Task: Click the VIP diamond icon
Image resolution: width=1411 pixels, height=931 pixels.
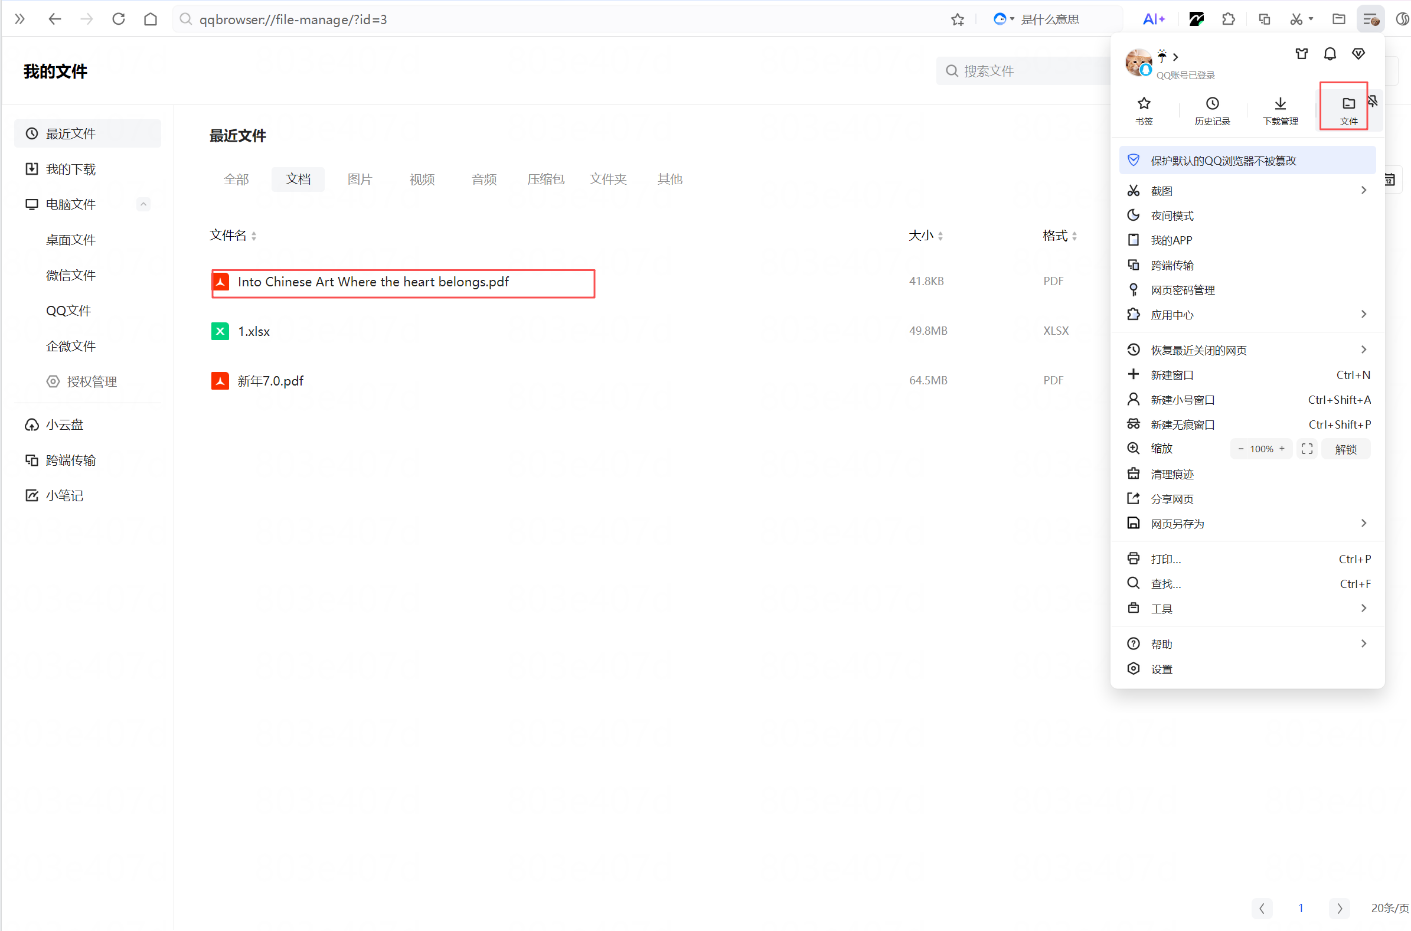Action: click(1358, 54)
